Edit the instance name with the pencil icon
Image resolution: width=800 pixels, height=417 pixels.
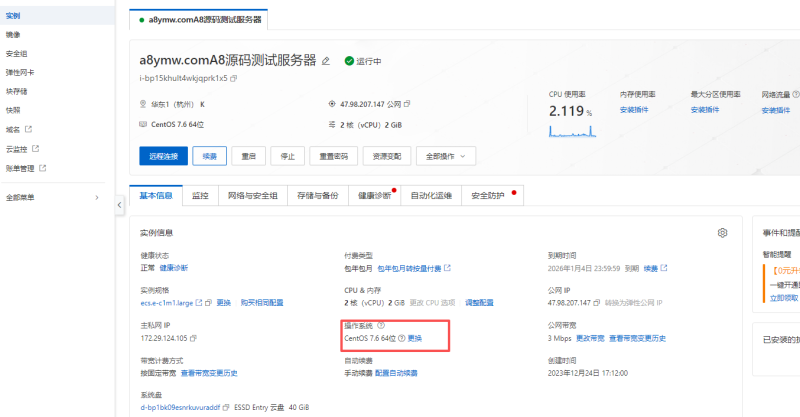[326, 61]
